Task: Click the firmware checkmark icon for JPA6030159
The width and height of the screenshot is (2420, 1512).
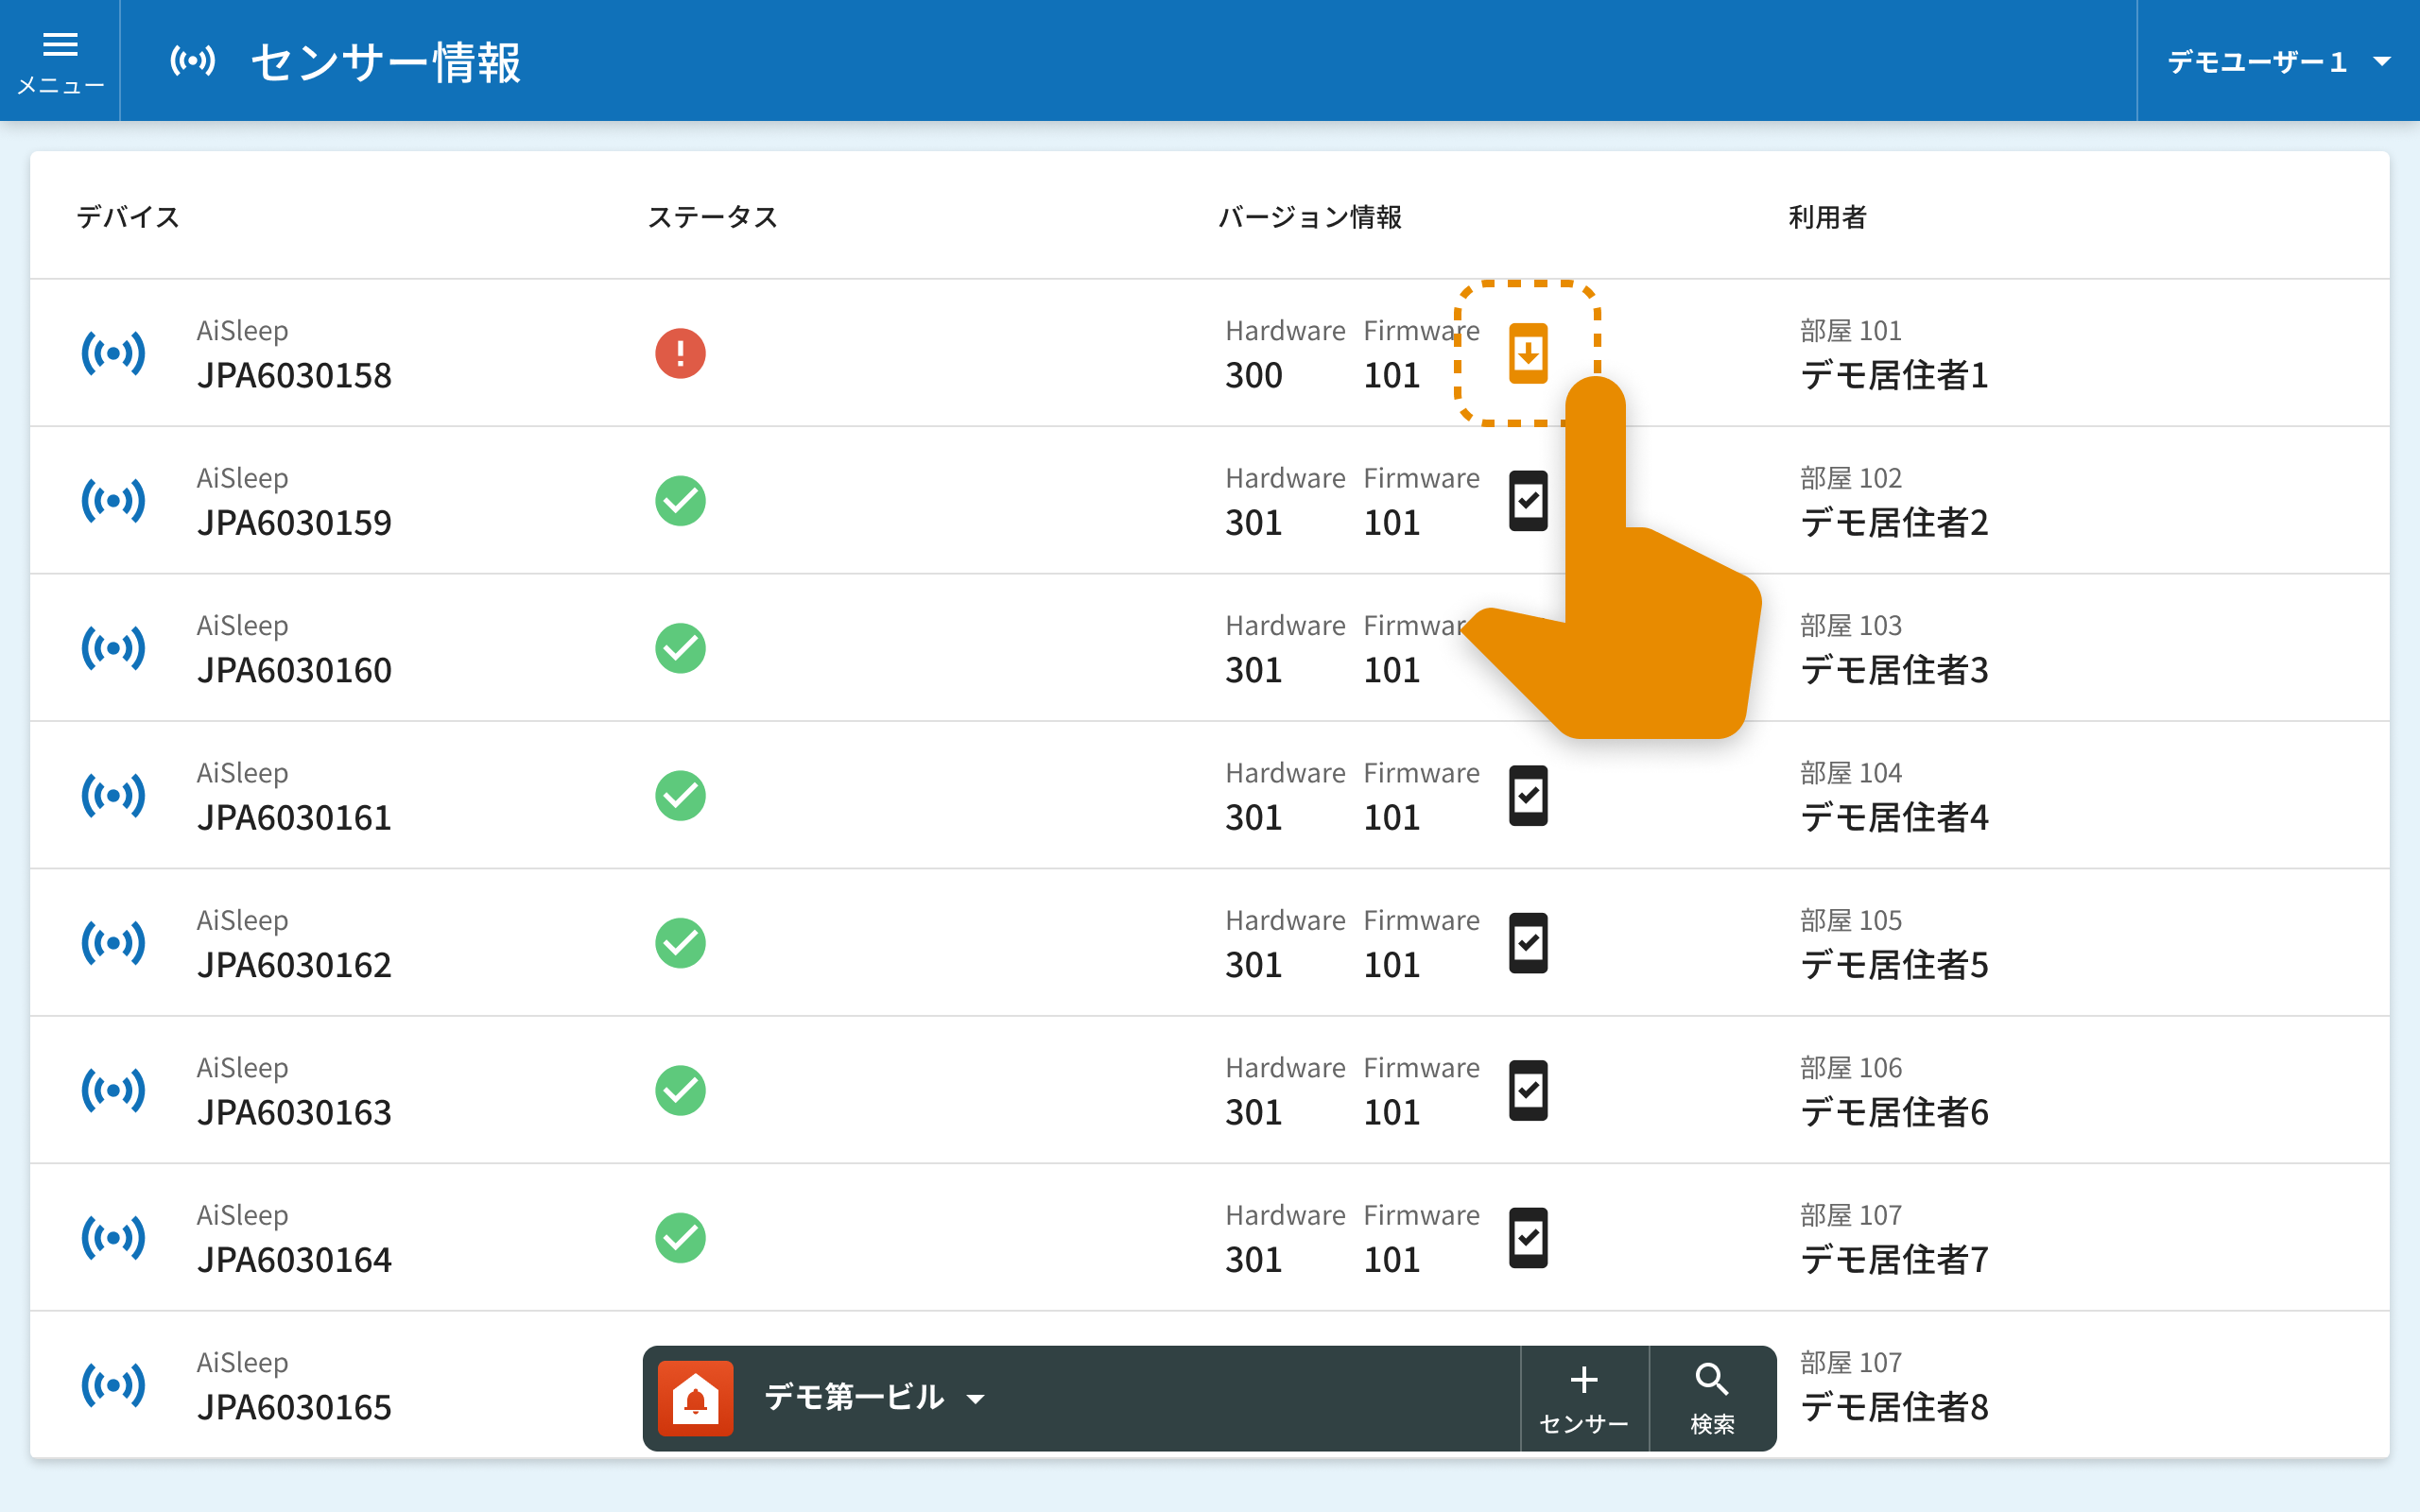Action: (x=1527, y=500)
